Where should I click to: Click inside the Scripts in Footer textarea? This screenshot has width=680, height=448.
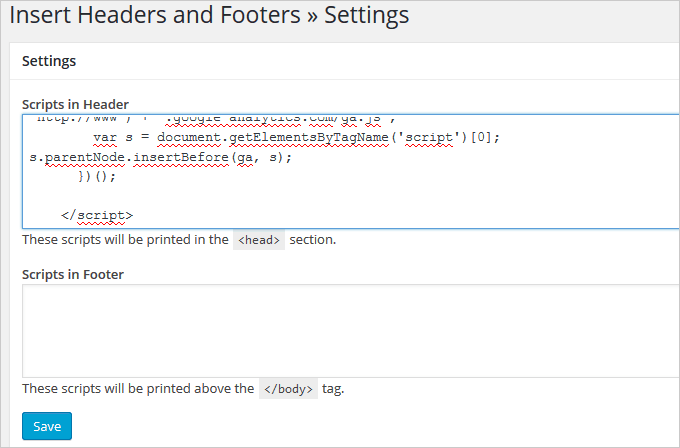pos(351,331)
